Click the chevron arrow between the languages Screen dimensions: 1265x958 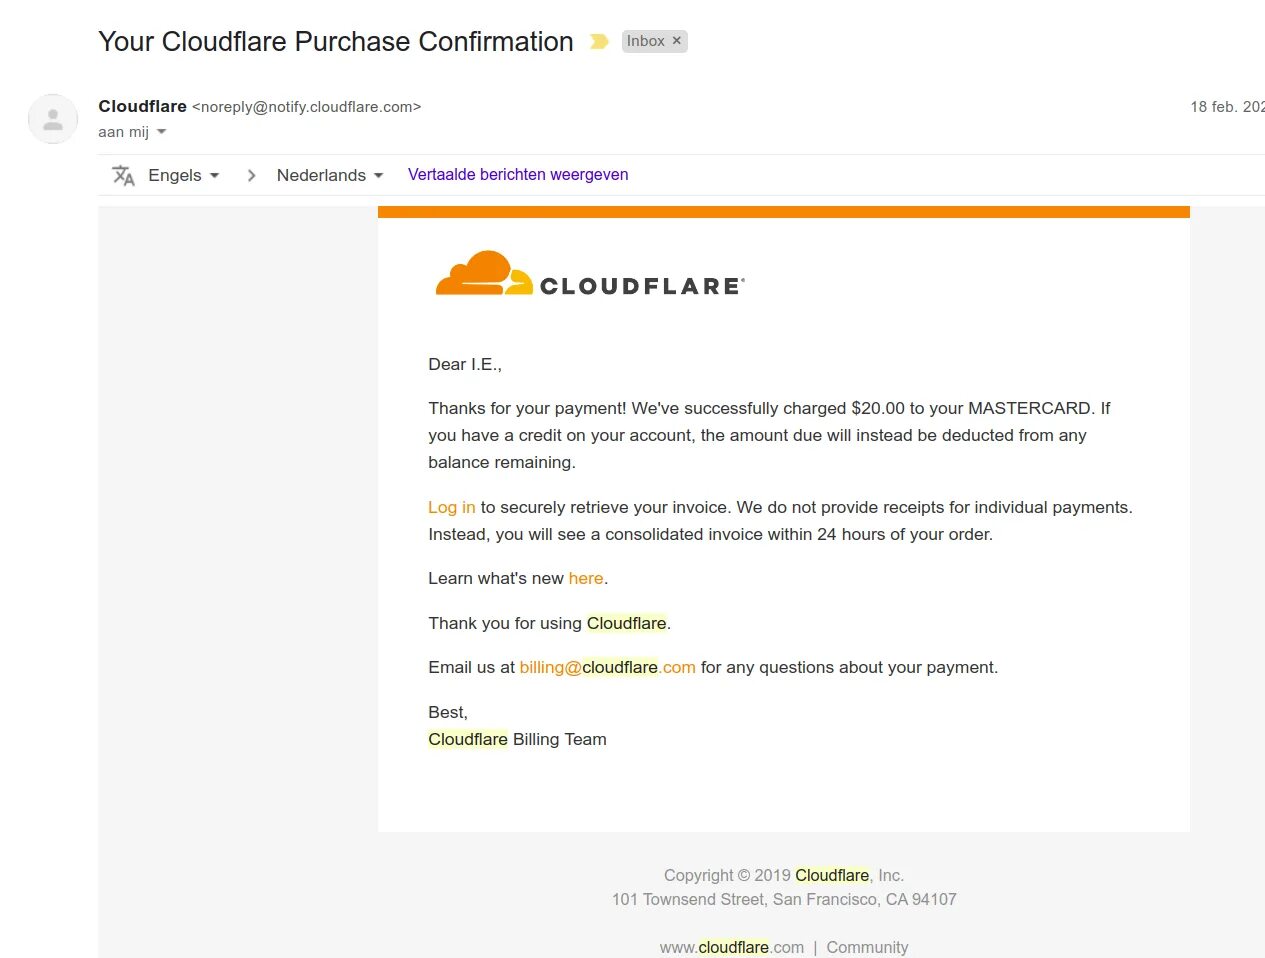[x=251, y=175]
